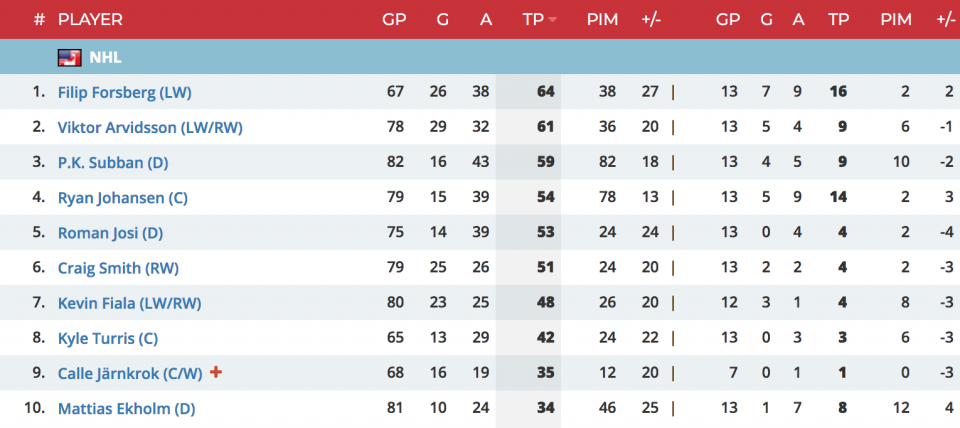Sort by the rightmost +/- column header
This screenshot has height=428, width=960.
945,19
